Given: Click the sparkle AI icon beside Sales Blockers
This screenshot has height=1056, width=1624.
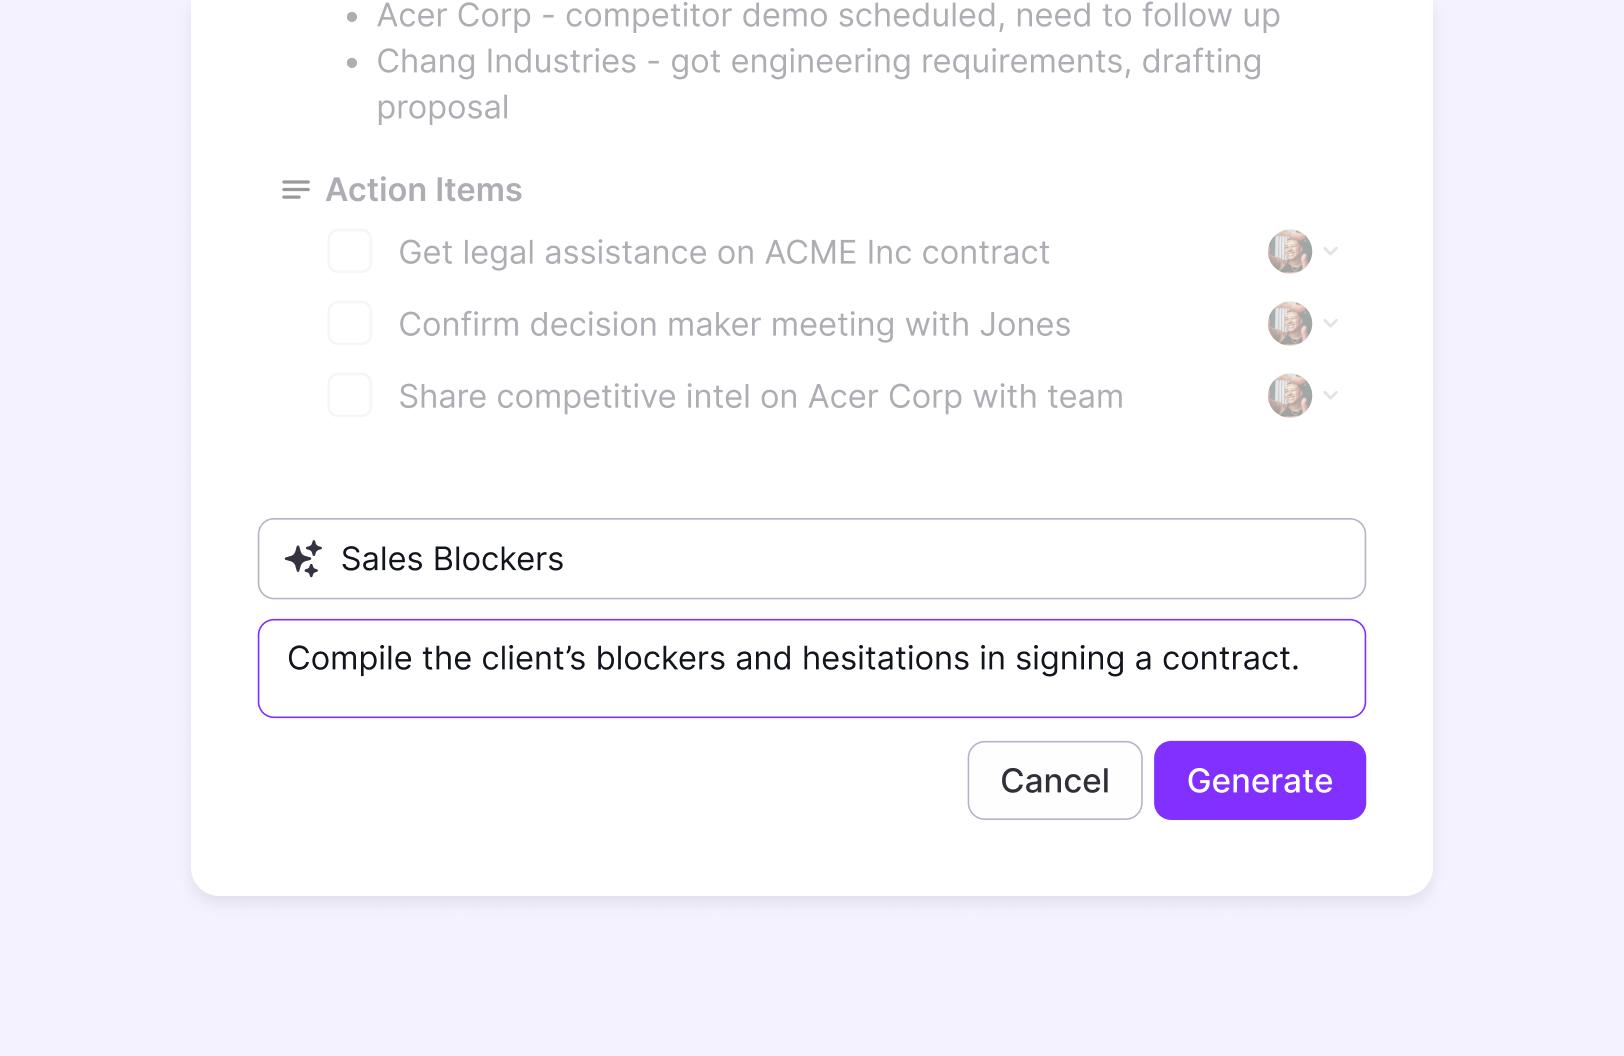Looking at the screenshot, I should tap(303, 559).
